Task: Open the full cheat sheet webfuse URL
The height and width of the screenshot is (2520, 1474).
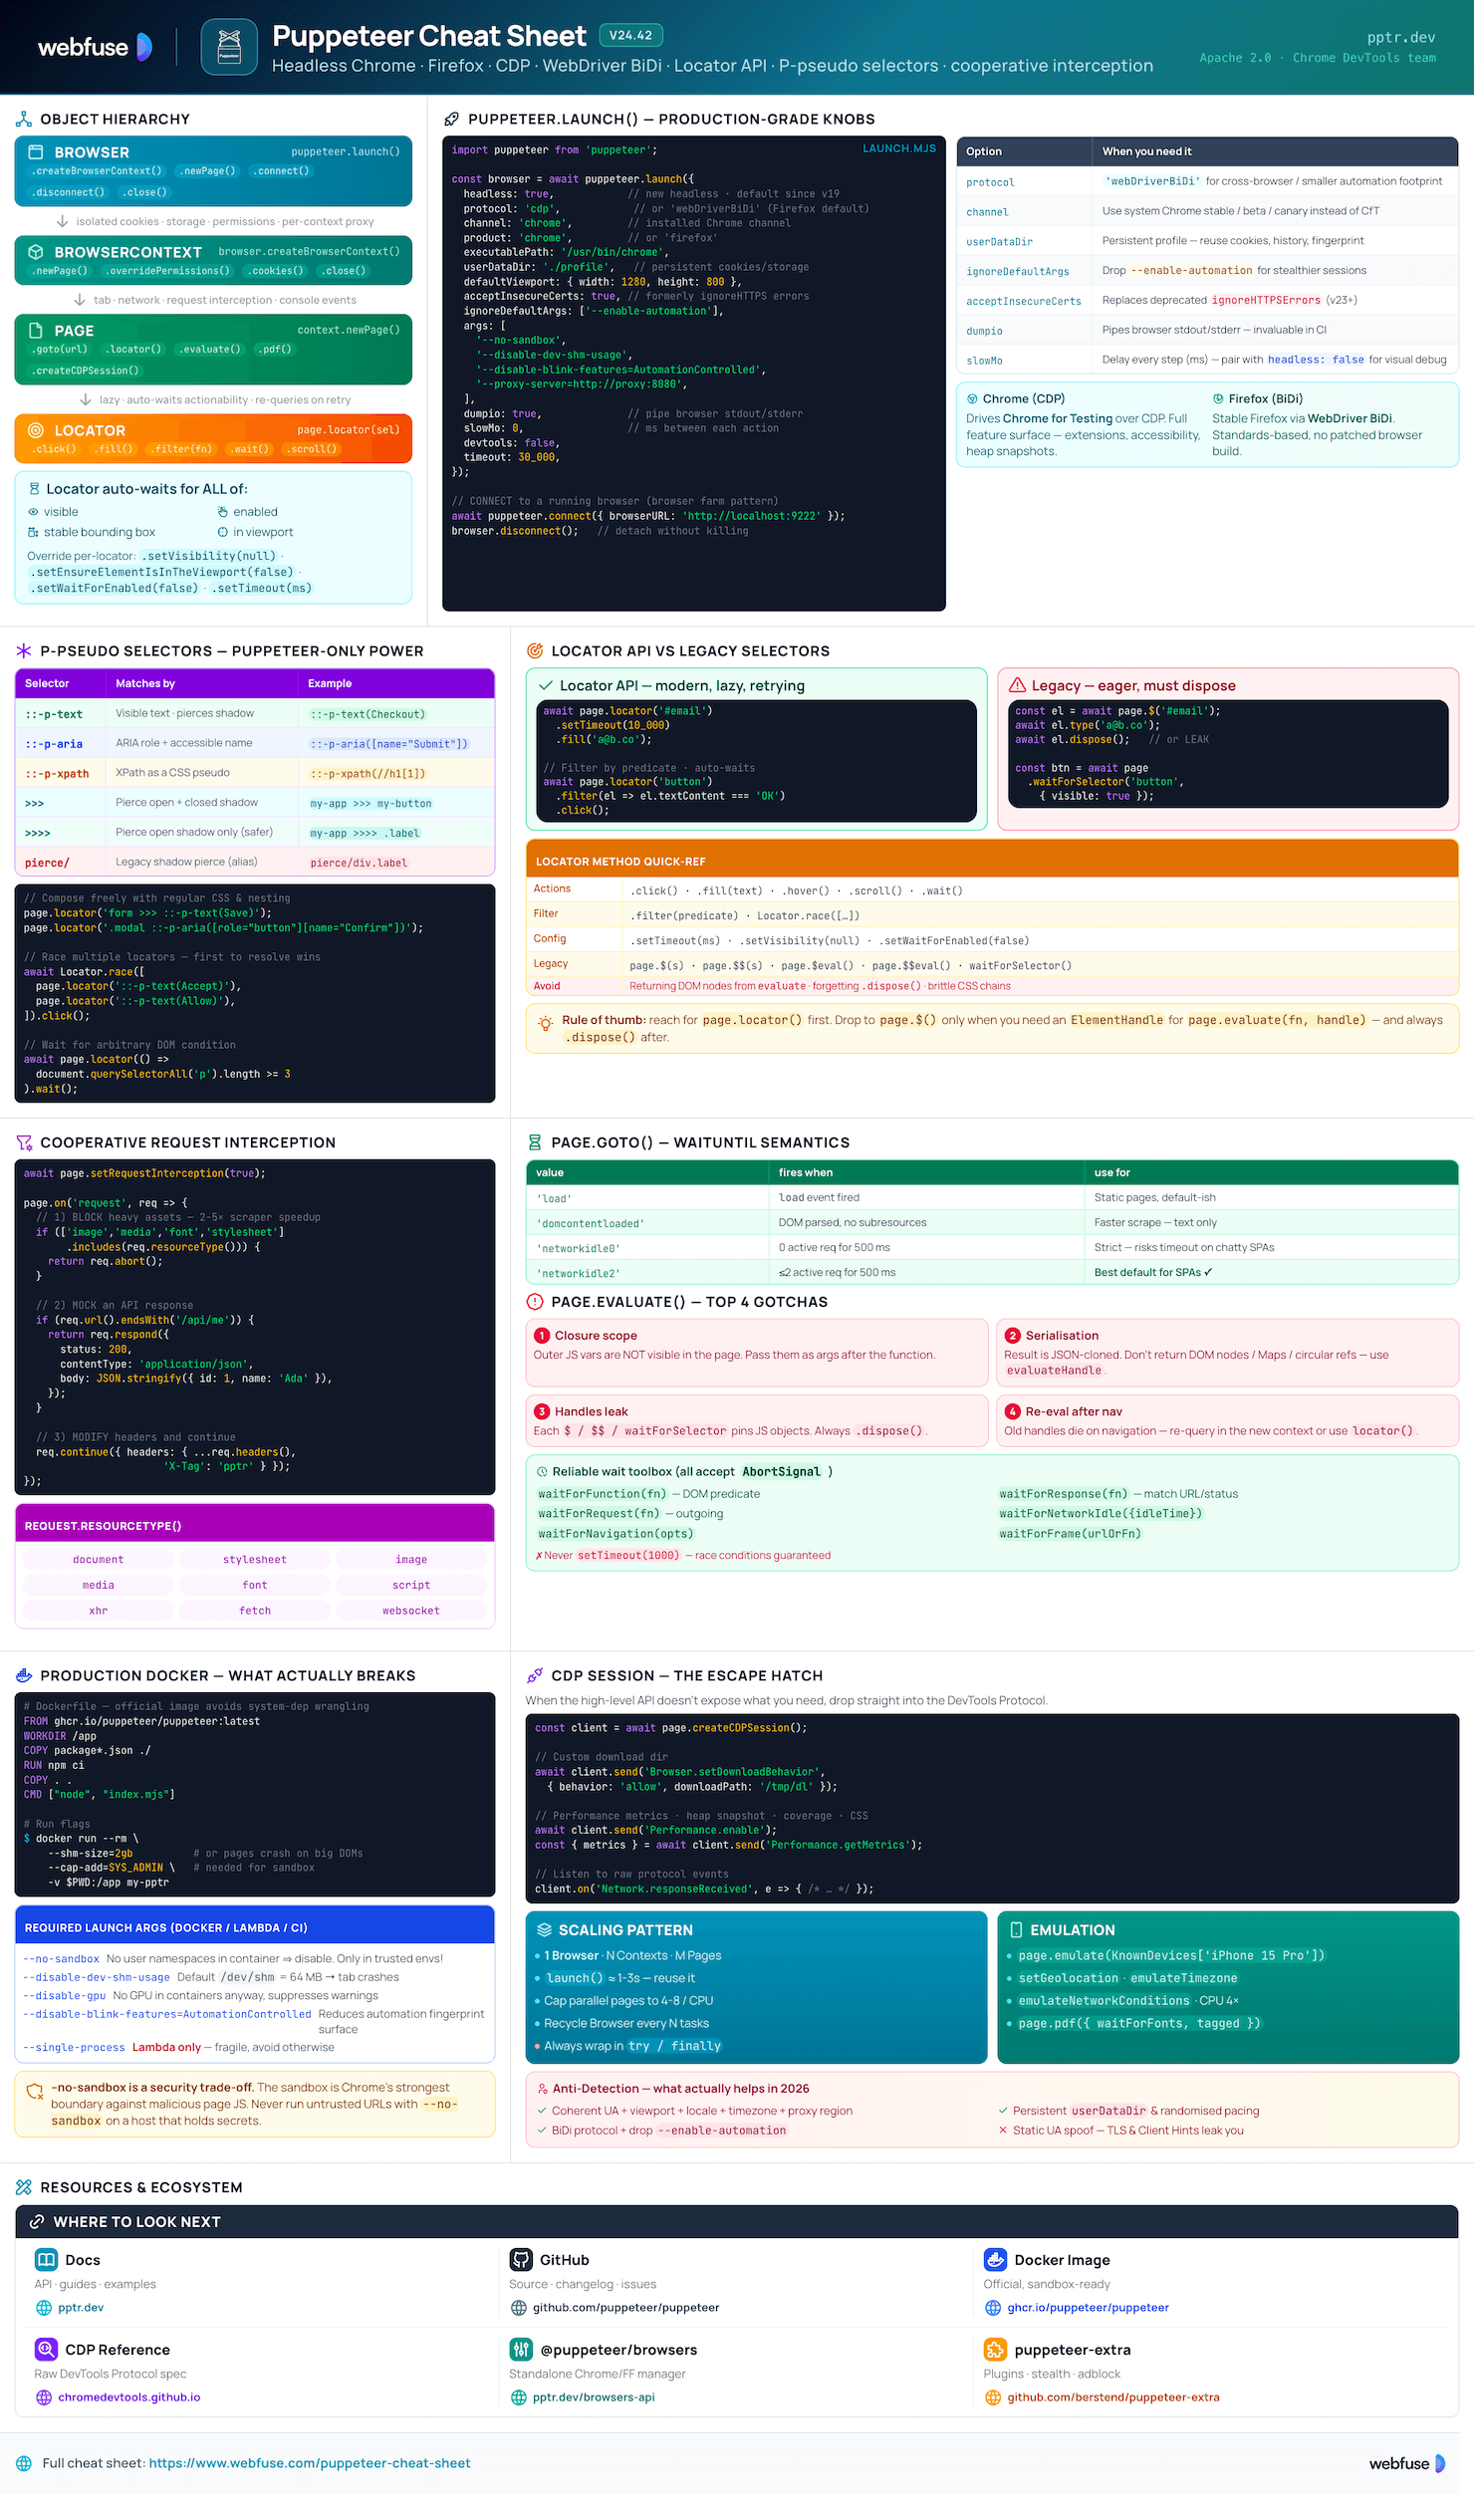Action: [309, 2463]
